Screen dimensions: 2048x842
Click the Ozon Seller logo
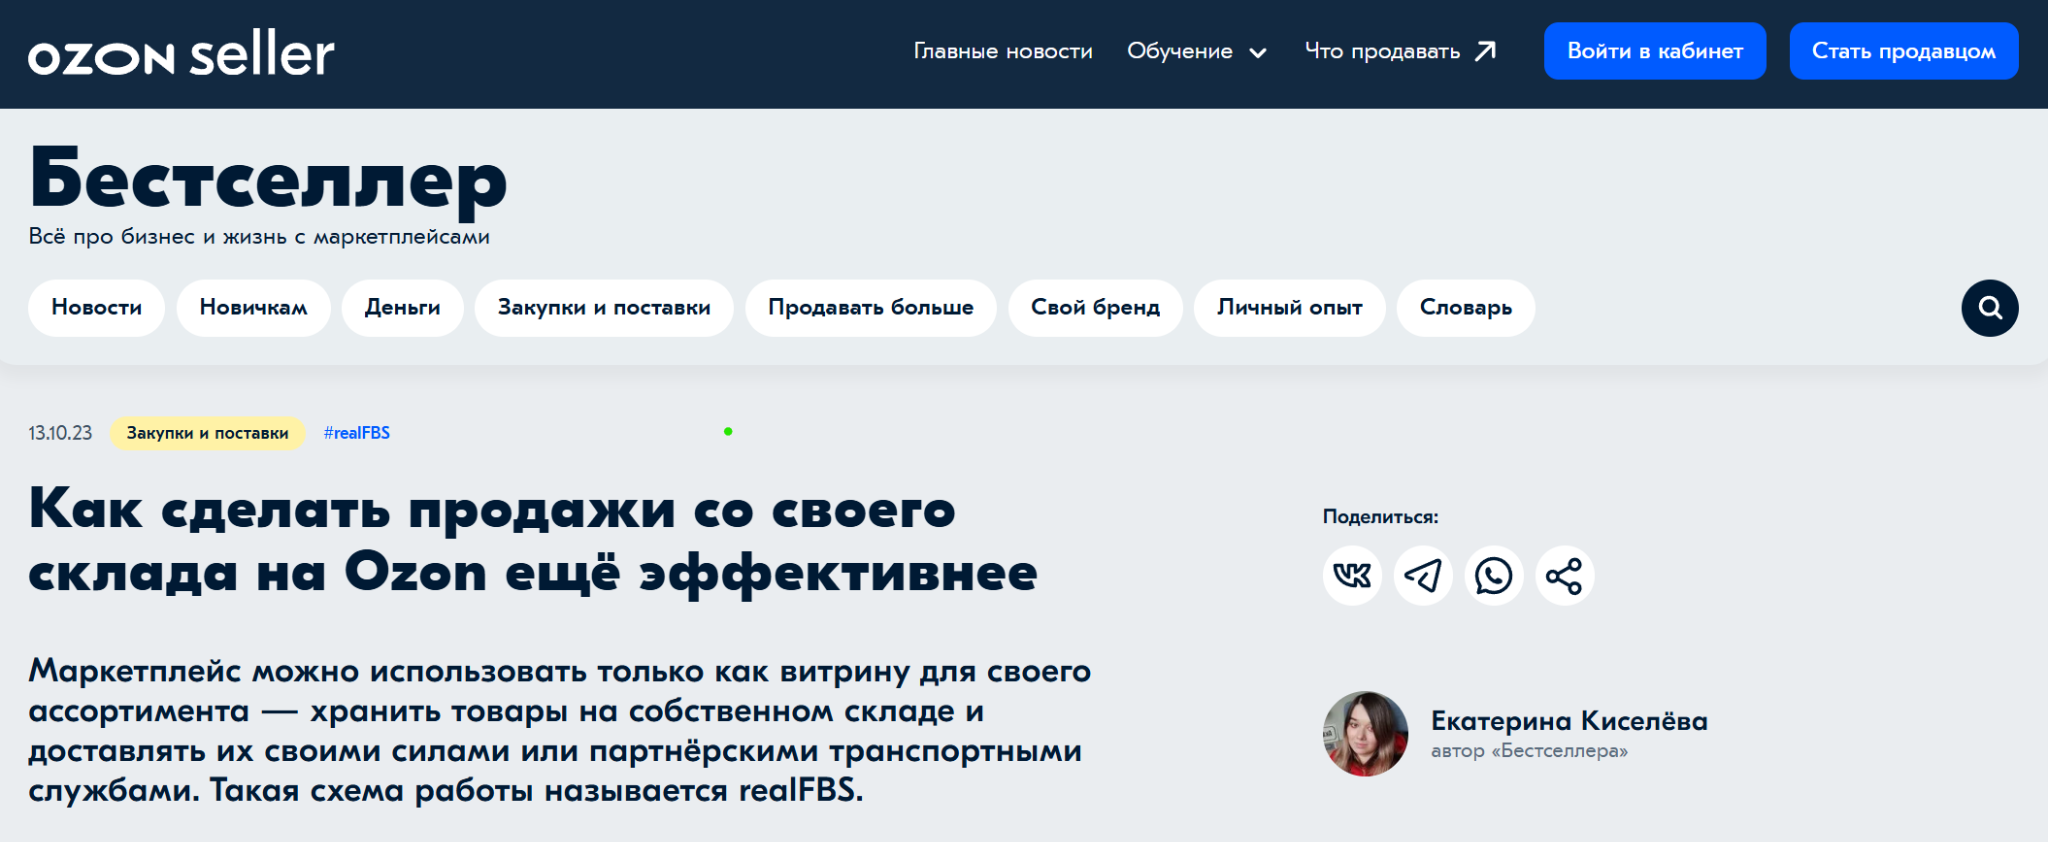click(x=181, y=54)
